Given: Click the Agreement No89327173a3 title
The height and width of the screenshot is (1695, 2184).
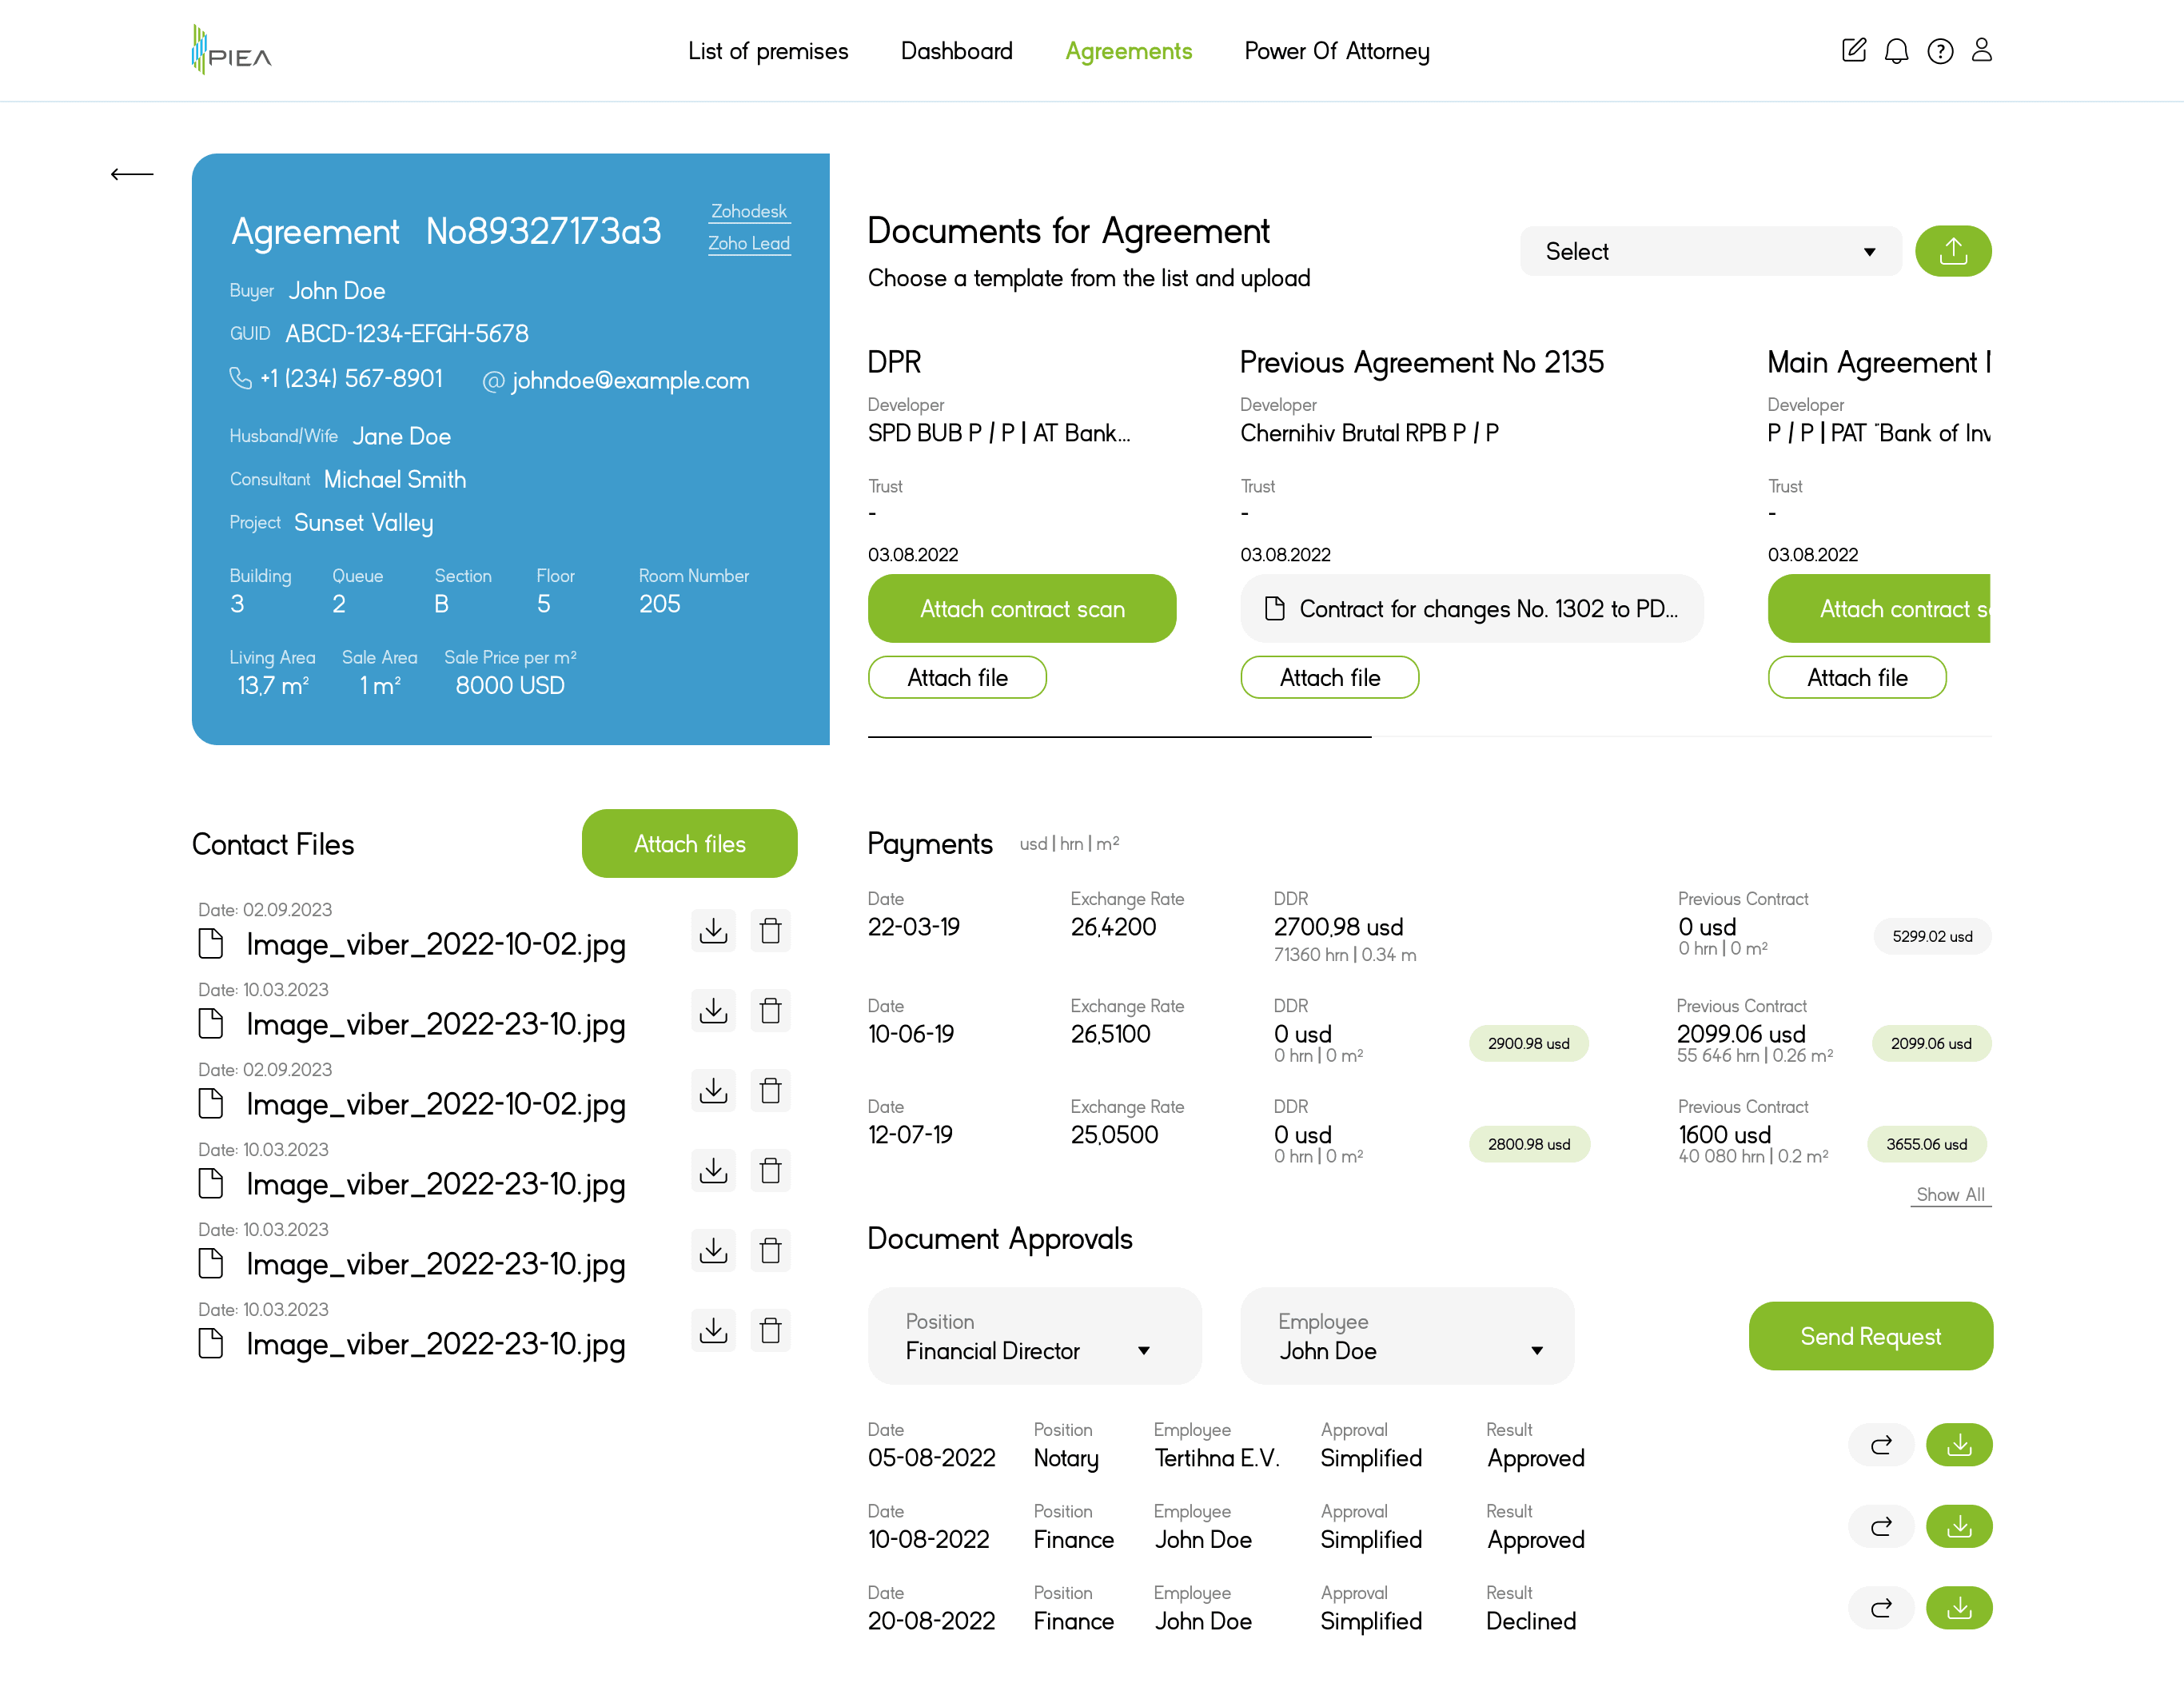Looking at the screenshot, I should [446, 231].
